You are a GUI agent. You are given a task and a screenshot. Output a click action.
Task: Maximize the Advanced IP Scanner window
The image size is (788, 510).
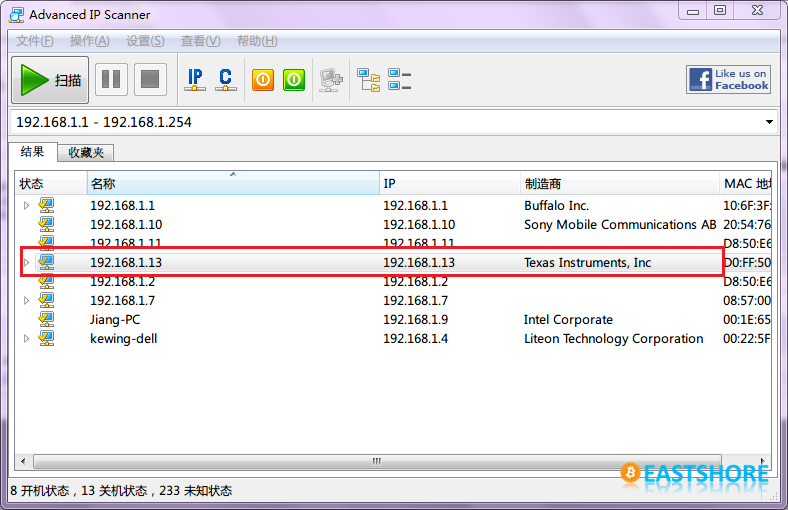pyautogui.click(x=720, y=11)
